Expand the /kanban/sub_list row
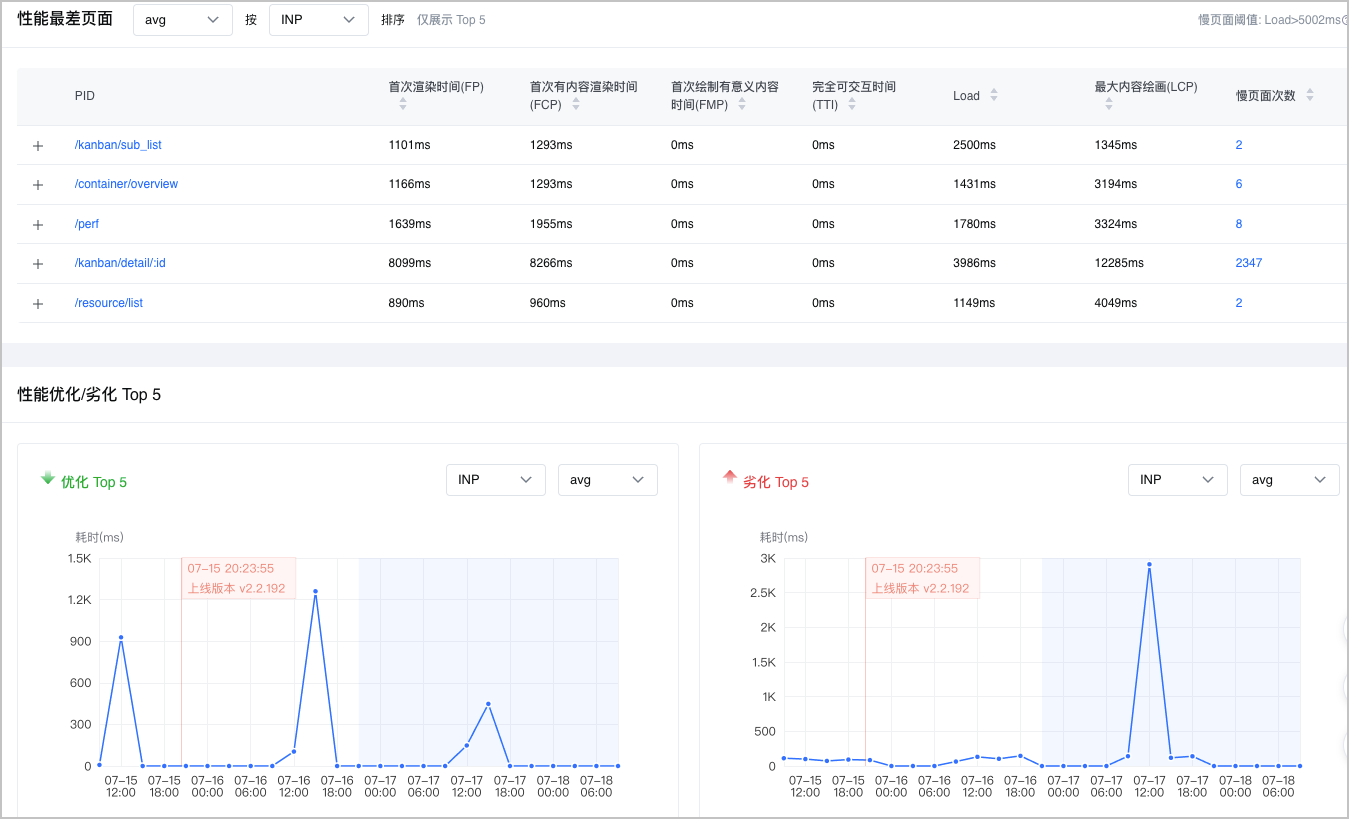The width and height of the screenshot is (1349, 819). click(38, 146)
